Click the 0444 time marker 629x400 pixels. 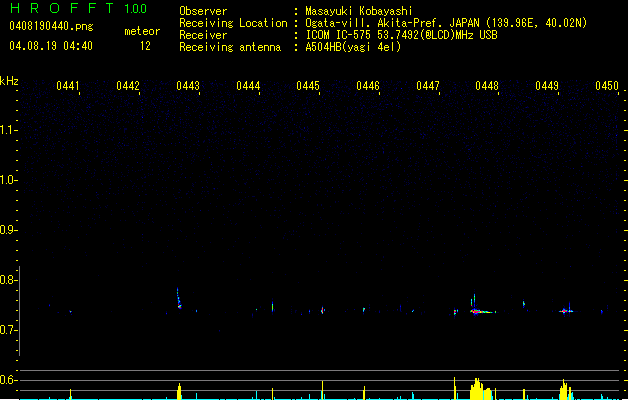tap(248, 86)
